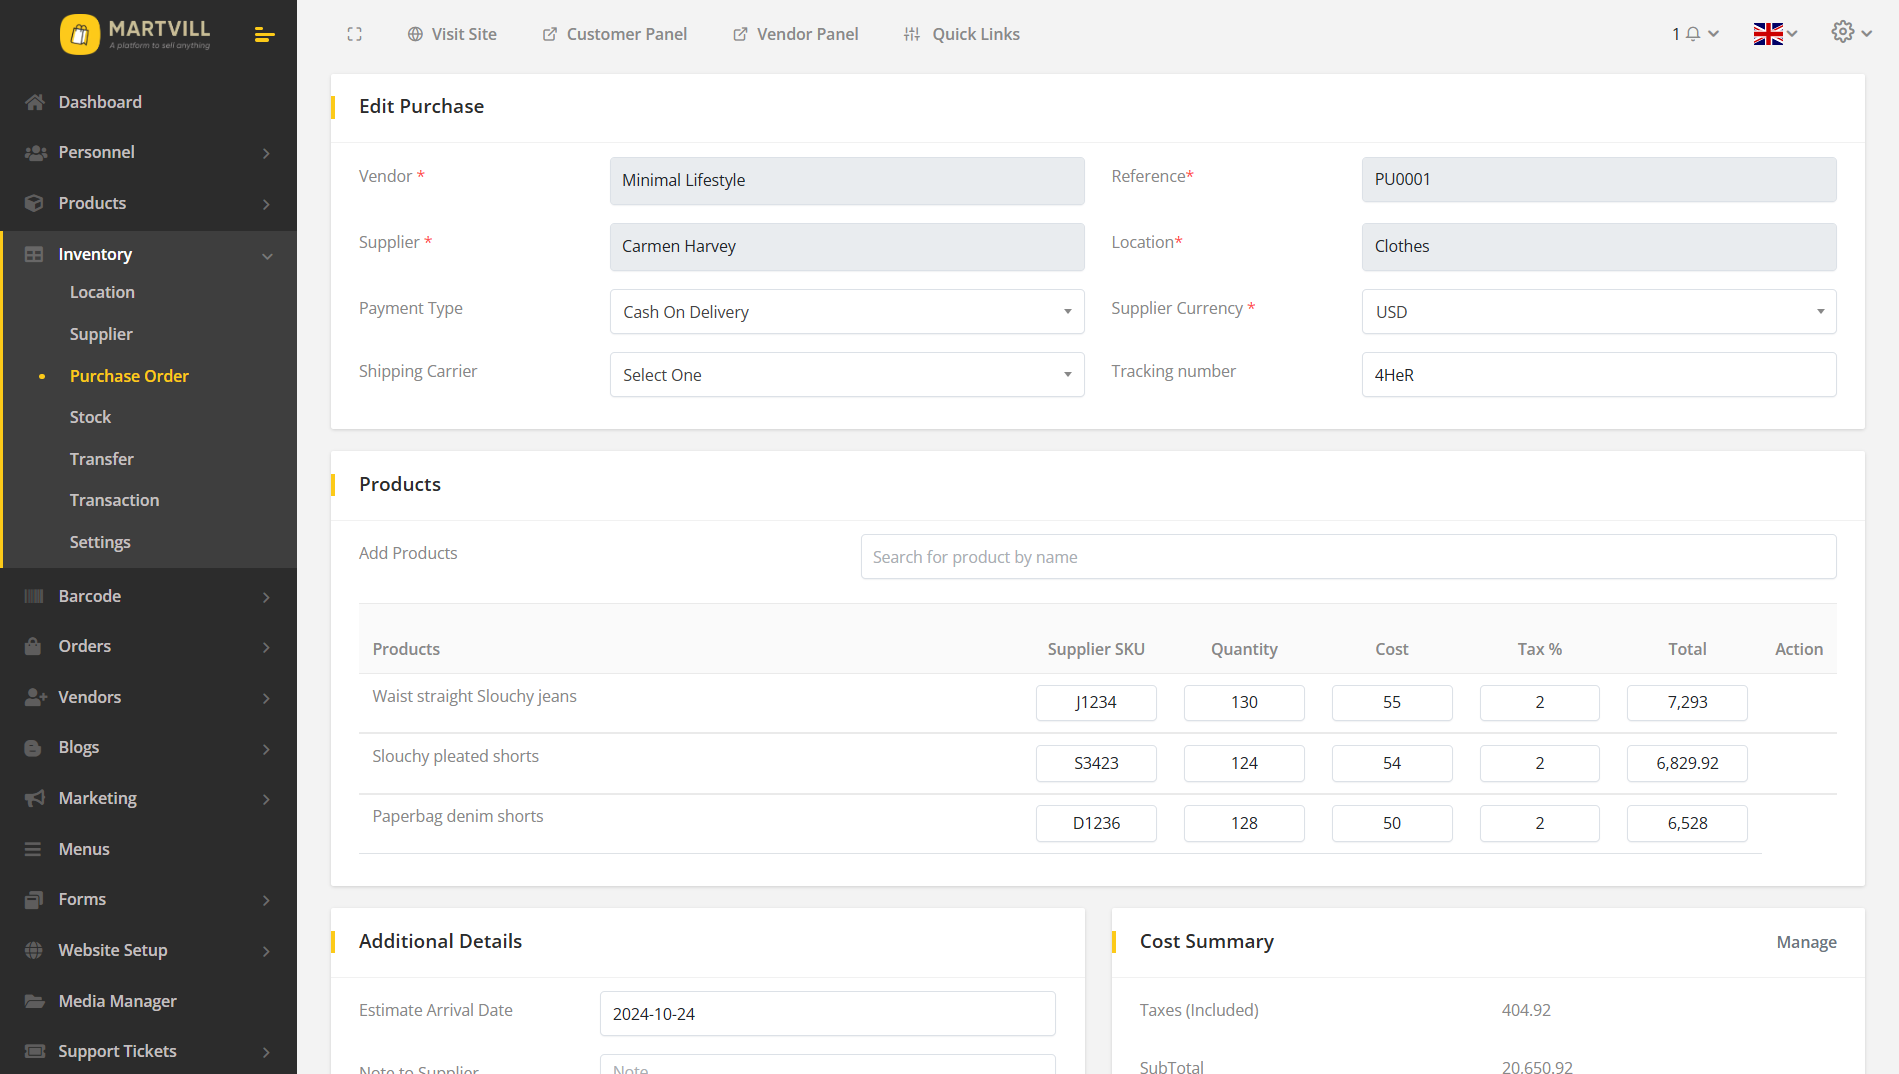The width and height of the screenshot is (1899, 1074).
Task: Select Transfer in the Inventory submenu
Action: pyautogui.click(x=101, y=459)
